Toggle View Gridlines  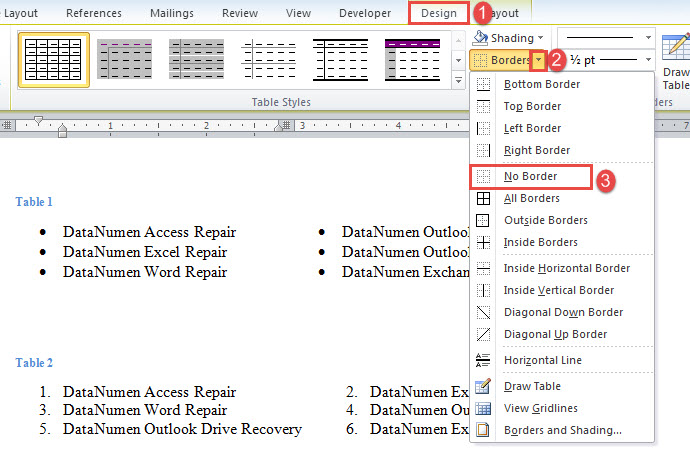(x=562, y=408)
